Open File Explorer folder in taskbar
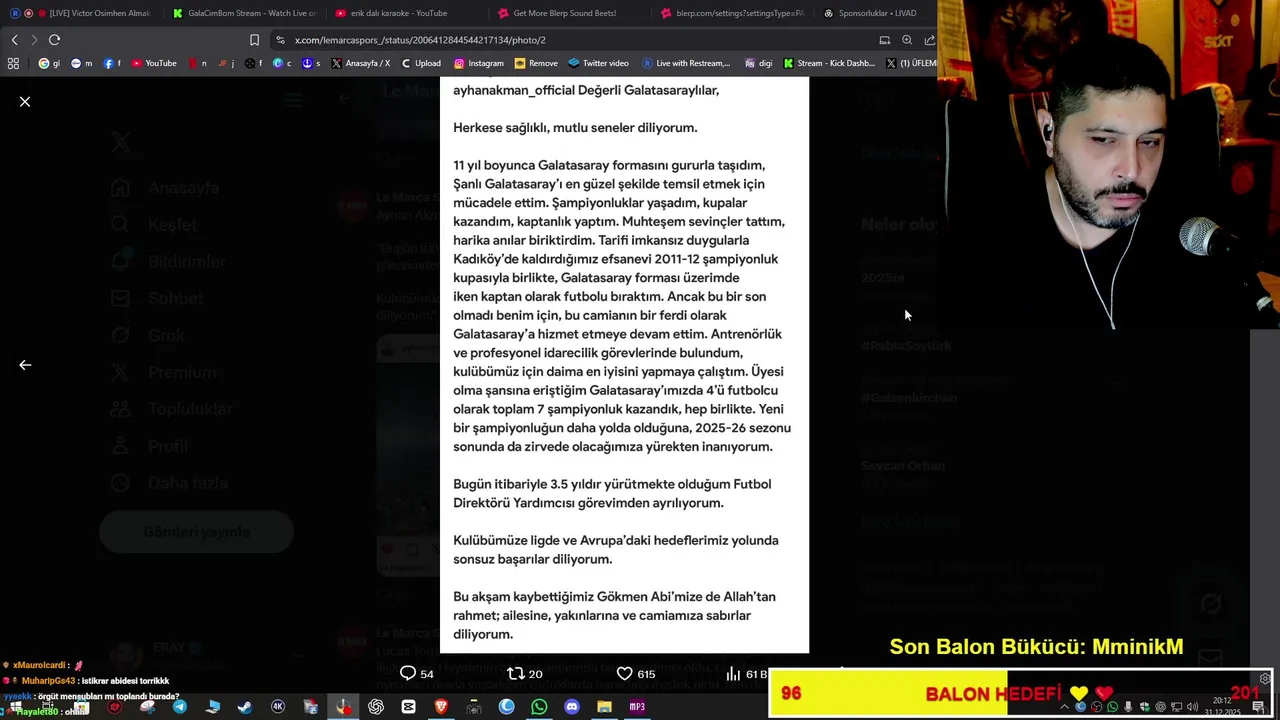 pyautogui.click(x=604, y=707)
